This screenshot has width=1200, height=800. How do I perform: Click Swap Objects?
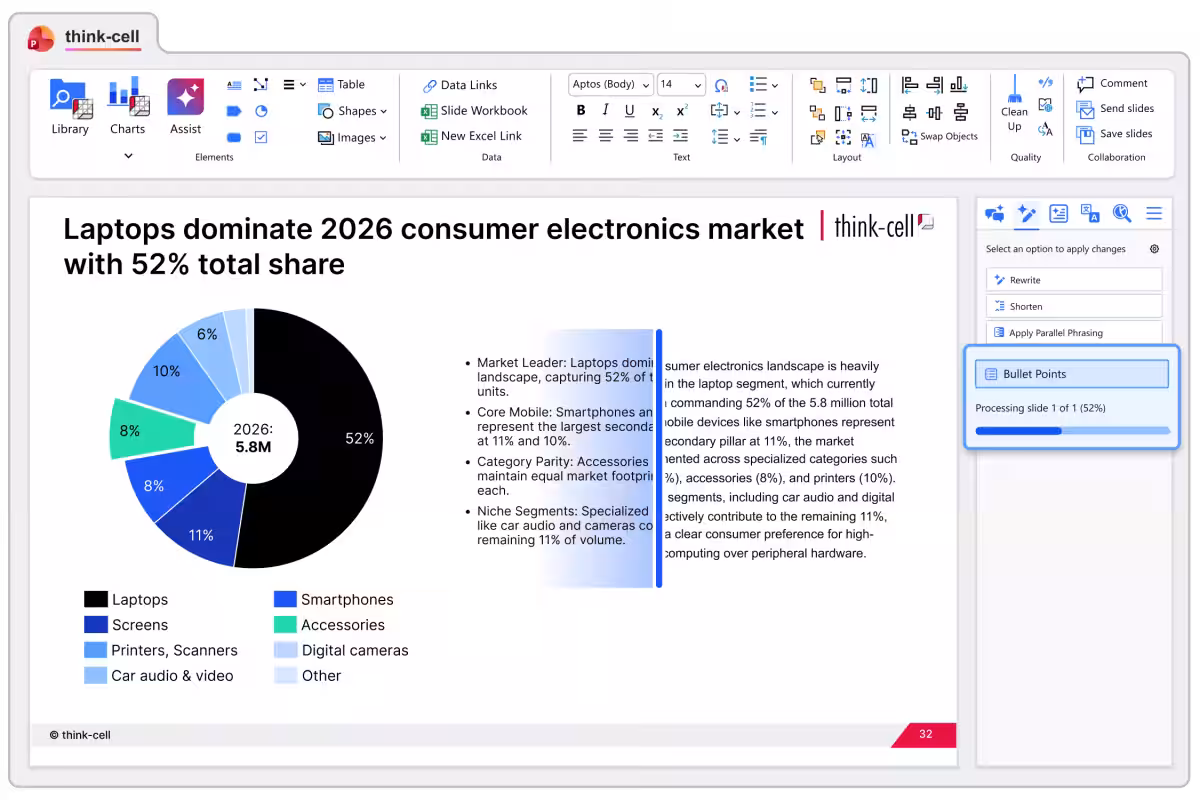tap(939, 136)
